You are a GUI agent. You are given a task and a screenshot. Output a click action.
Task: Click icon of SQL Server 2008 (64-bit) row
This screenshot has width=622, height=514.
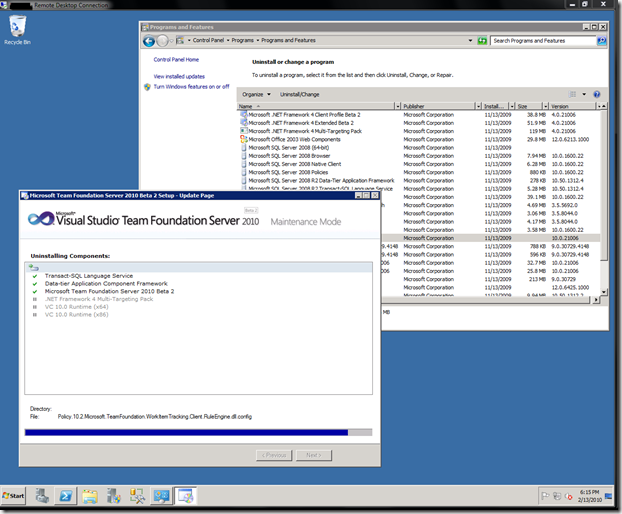pyautogui.click(x=244, y=148)
